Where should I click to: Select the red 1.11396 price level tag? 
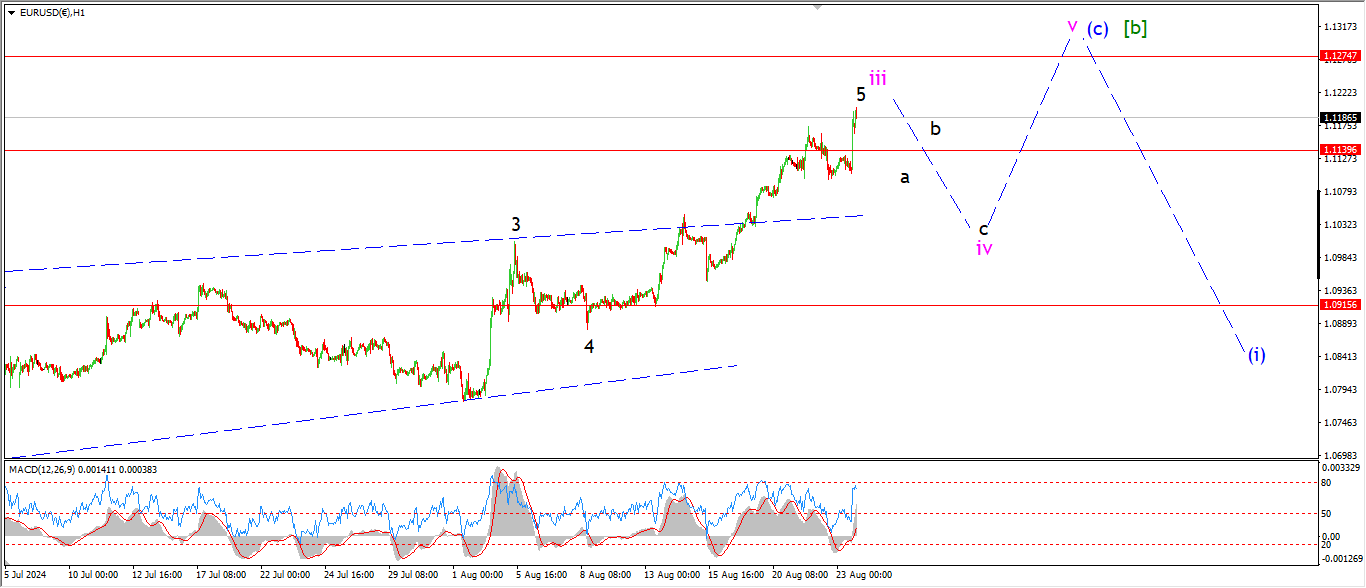point(1338,150)
